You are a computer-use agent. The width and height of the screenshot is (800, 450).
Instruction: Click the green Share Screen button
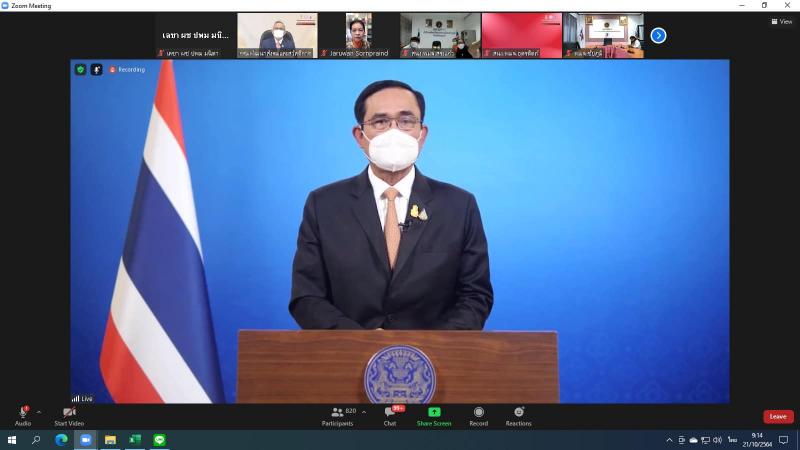point(434,416)
